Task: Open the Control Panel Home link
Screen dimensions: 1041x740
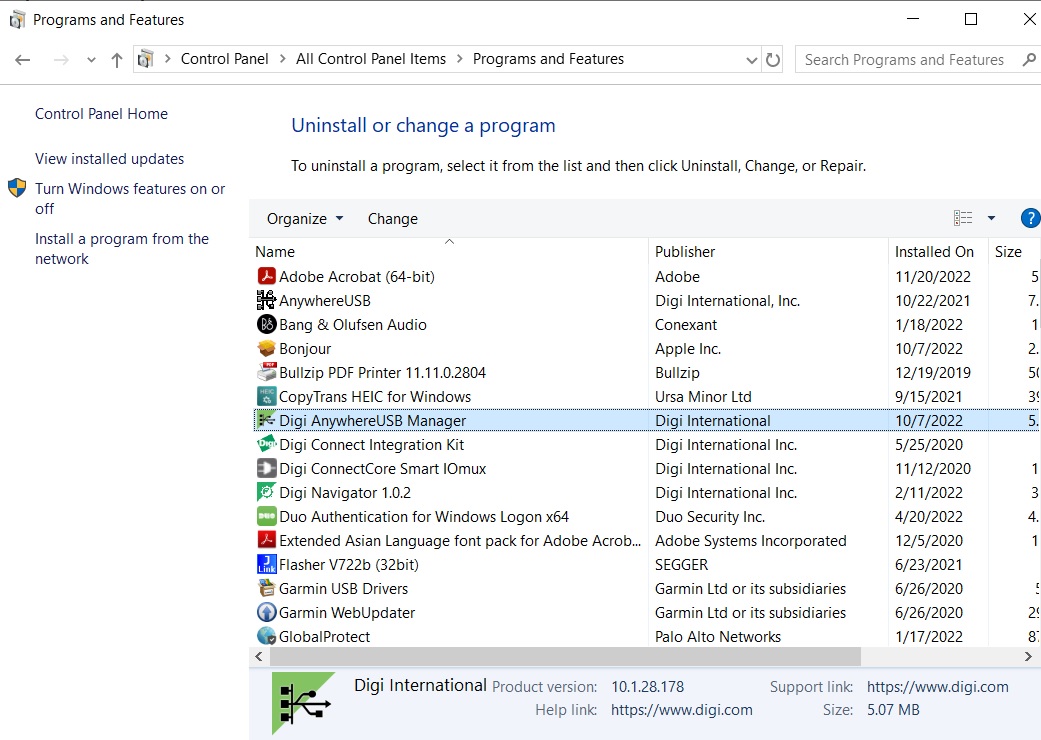Action: 102,113
